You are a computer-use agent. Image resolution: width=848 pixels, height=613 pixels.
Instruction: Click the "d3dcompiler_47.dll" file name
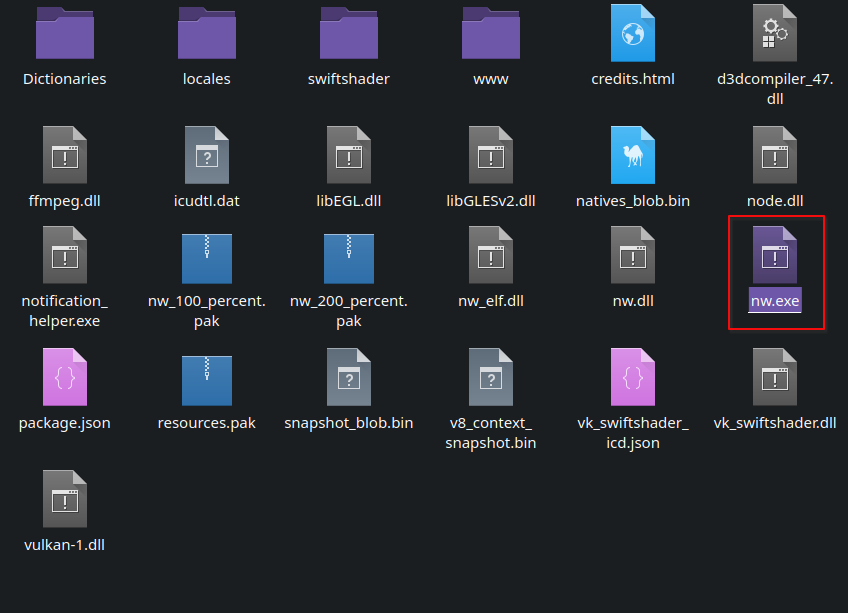tap(775, 89)
